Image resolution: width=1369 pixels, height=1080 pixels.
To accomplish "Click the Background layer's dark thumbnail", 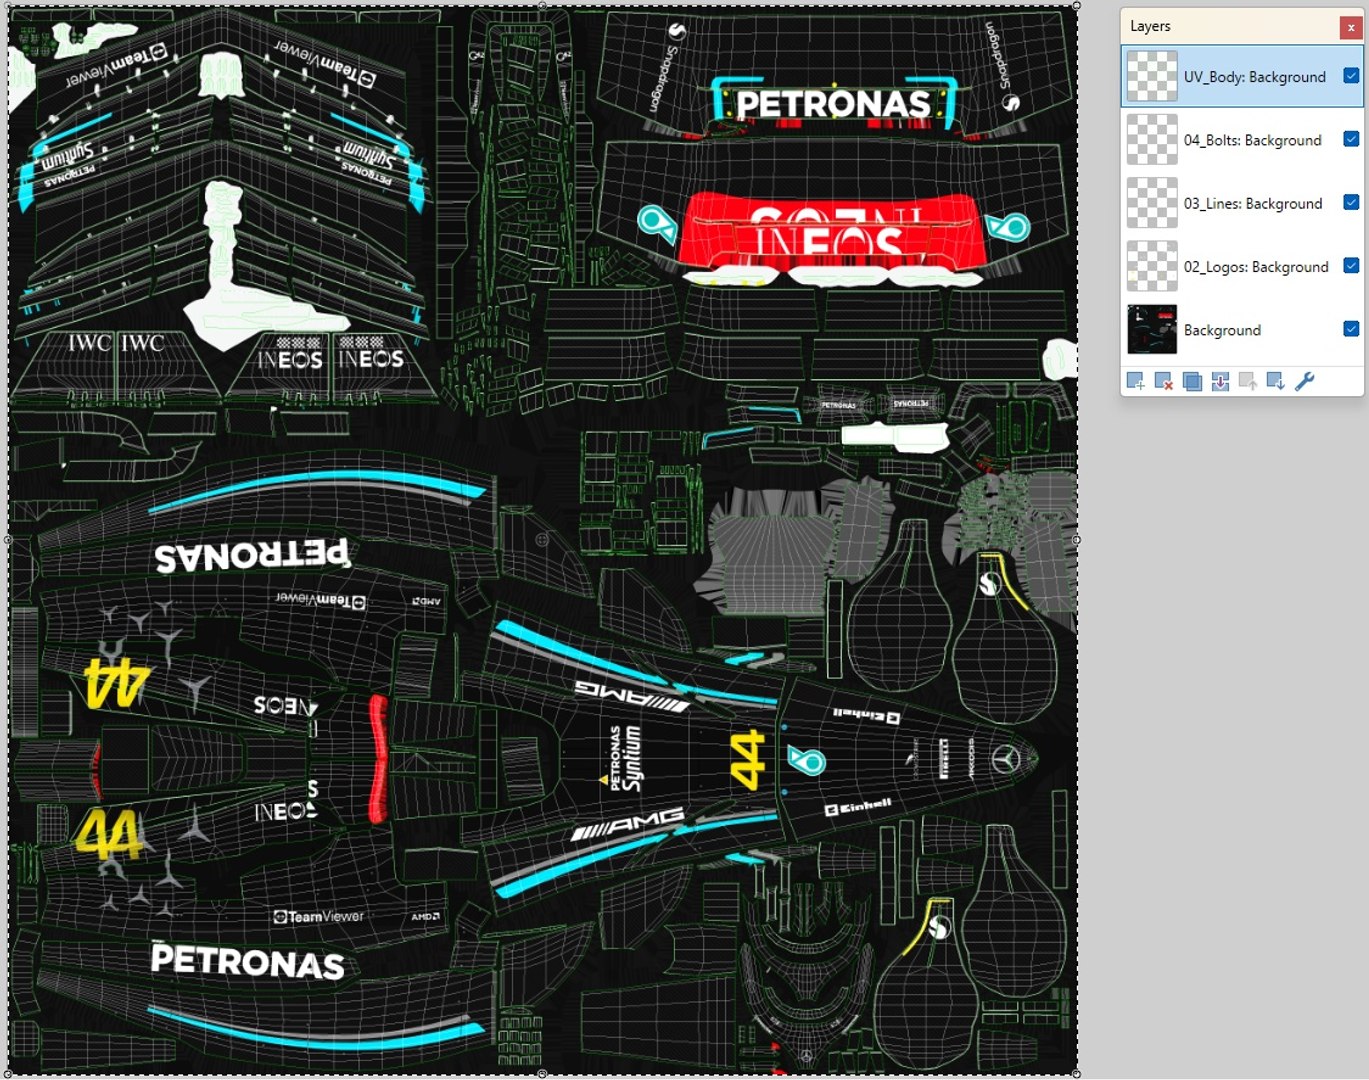I will [1152, 329].
